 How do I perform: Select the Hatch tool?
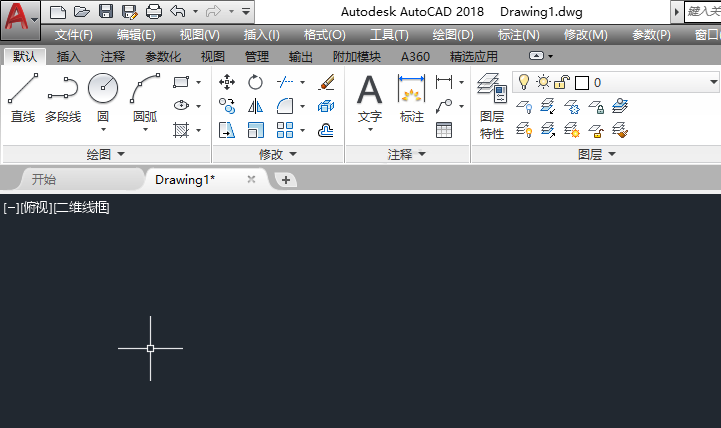(181, 130)
